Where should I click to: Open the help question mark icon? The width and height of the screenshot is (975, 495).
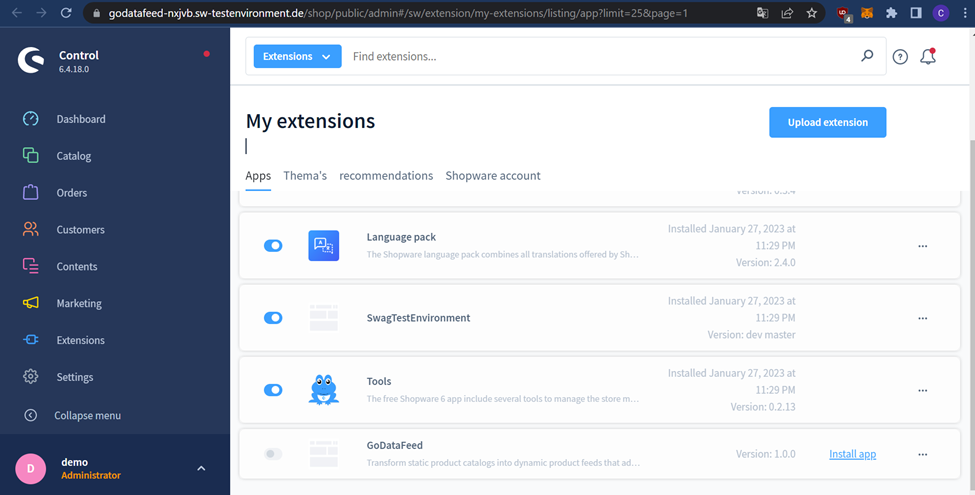pos(900,57)
